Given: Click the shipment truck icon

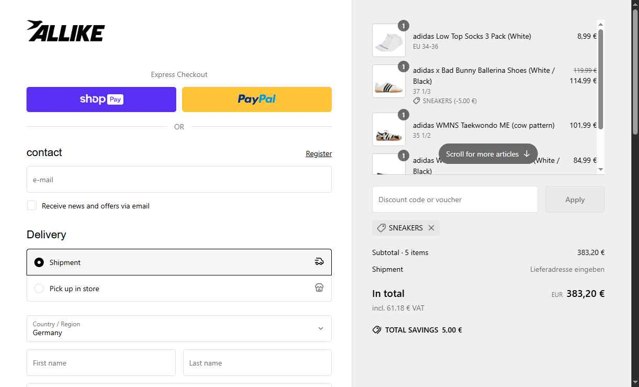Looking at the screenshot, I should 319,262.
